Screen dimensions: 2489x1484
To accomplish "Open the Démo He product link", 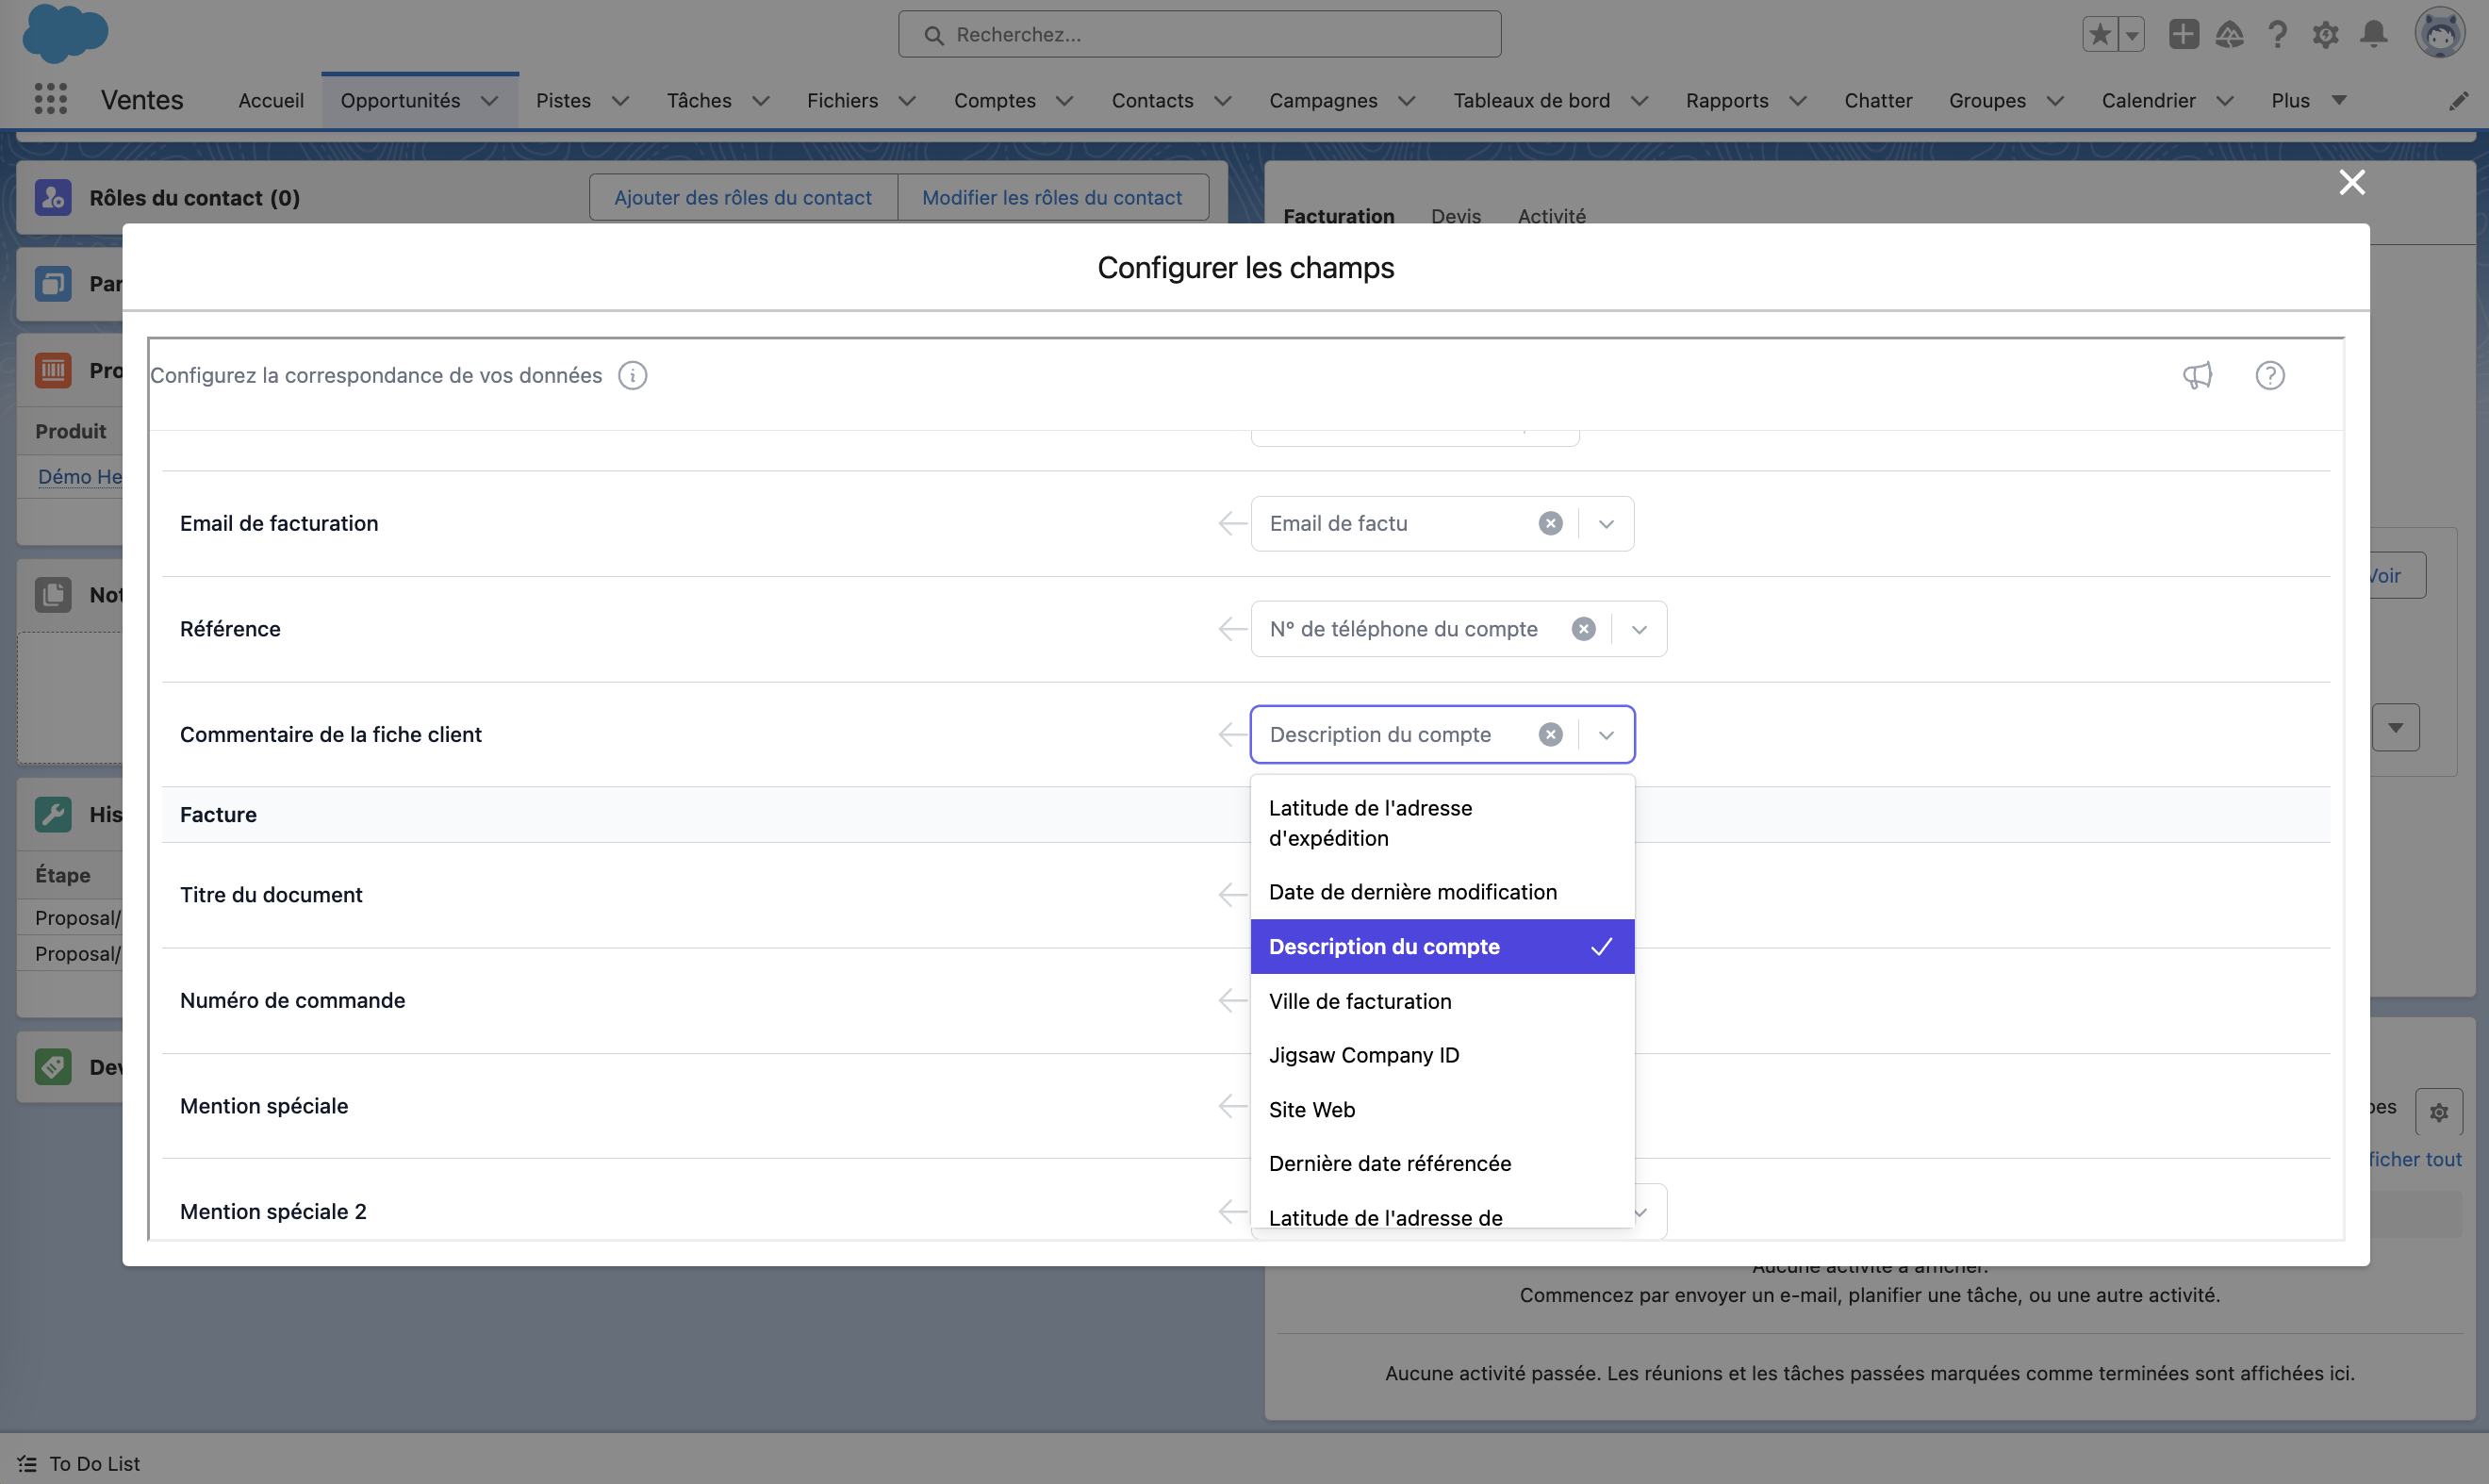I will pos(79,476).
